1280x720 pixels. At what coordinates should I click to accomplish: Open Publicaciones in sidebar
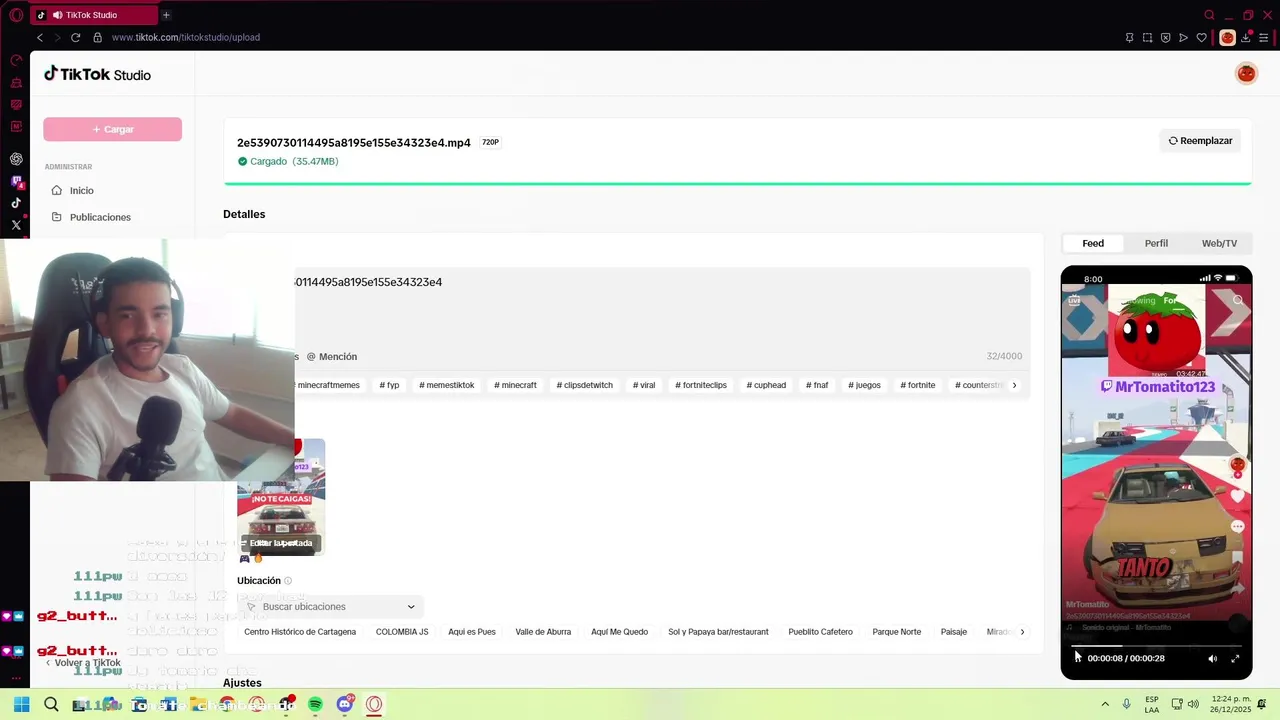(100, 217)
